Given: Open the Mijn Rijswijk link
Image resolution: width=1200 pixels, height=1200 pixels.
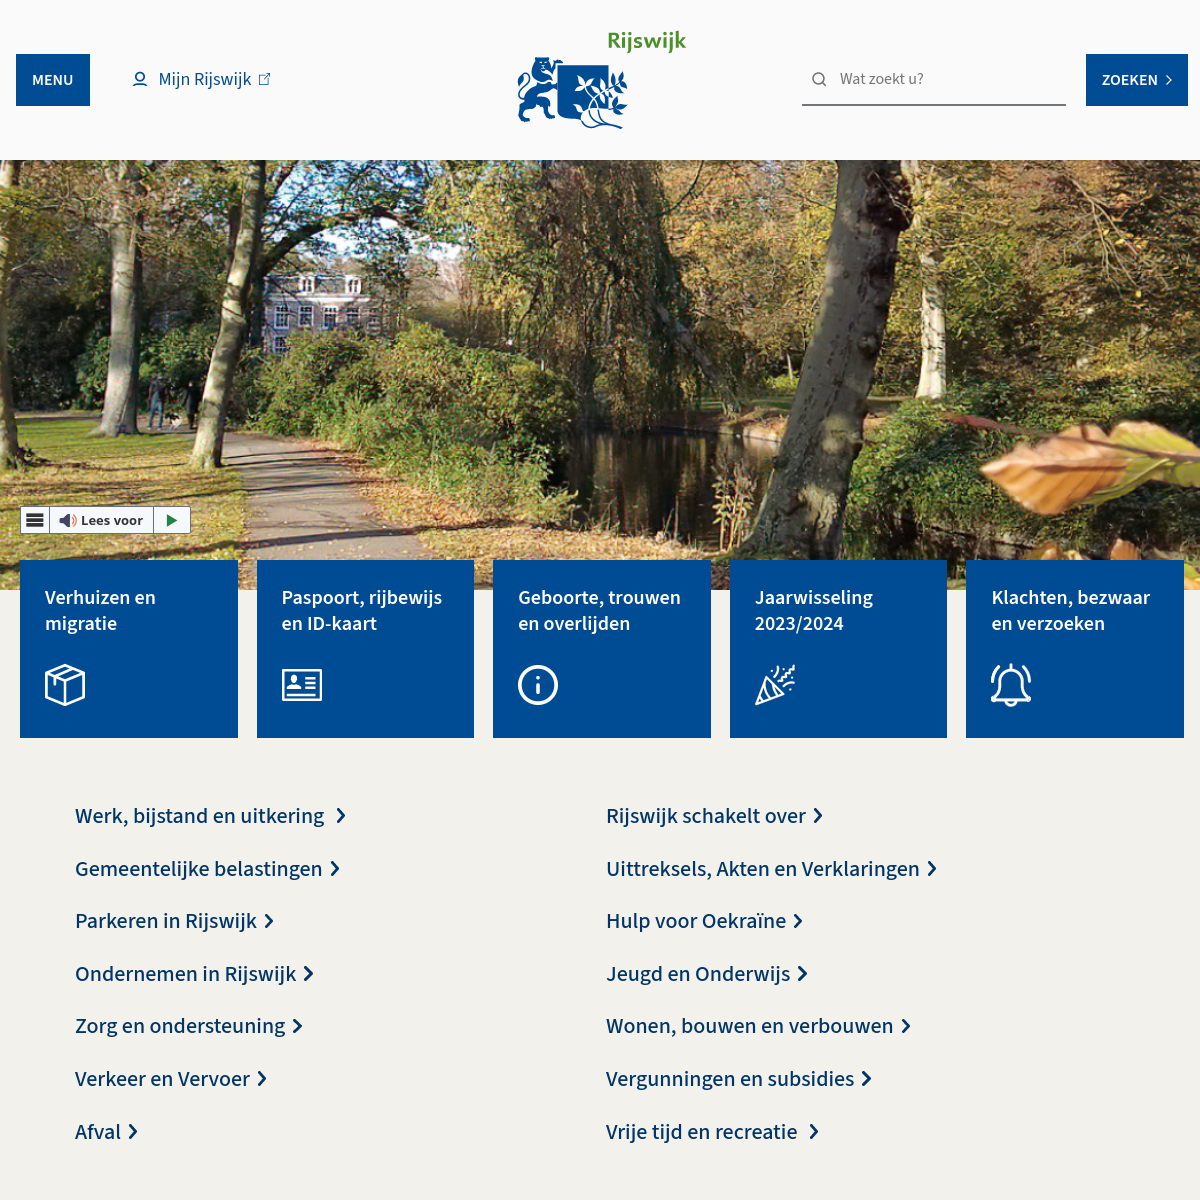Looking at the screenshot, I should pyautogui.click(x=205, y=79).
